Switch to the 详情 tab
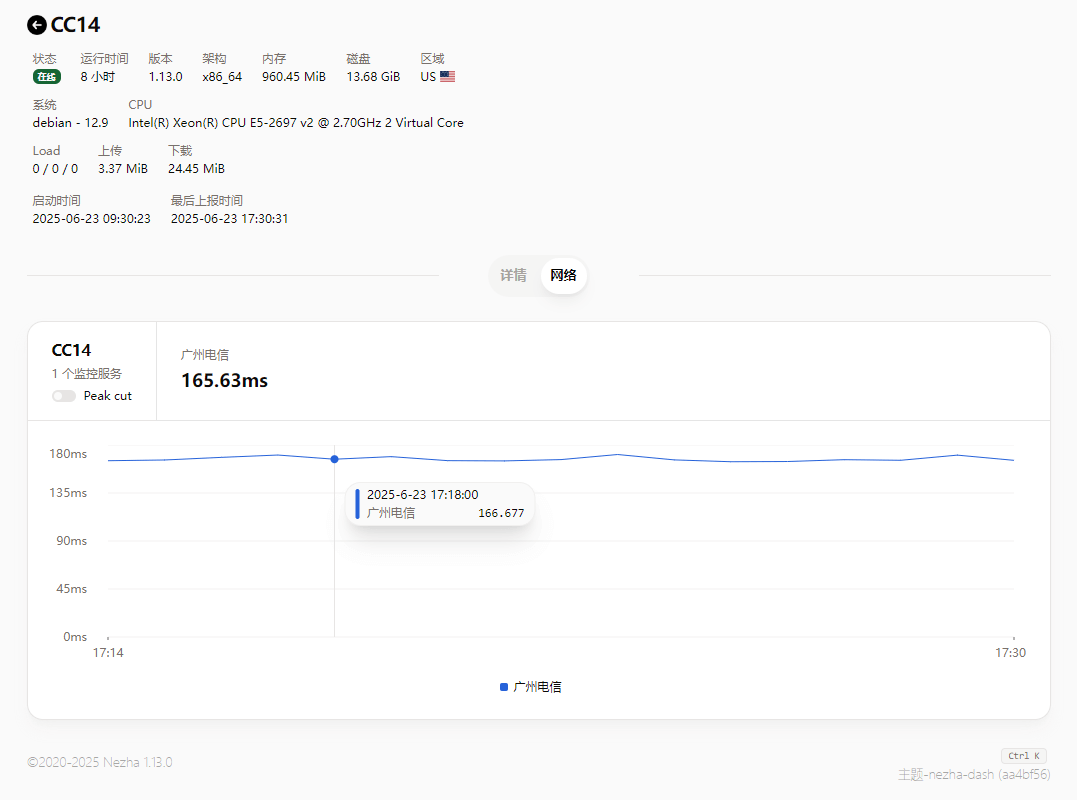This screenshot has height=800, width=1077. [x=513, y=276]
